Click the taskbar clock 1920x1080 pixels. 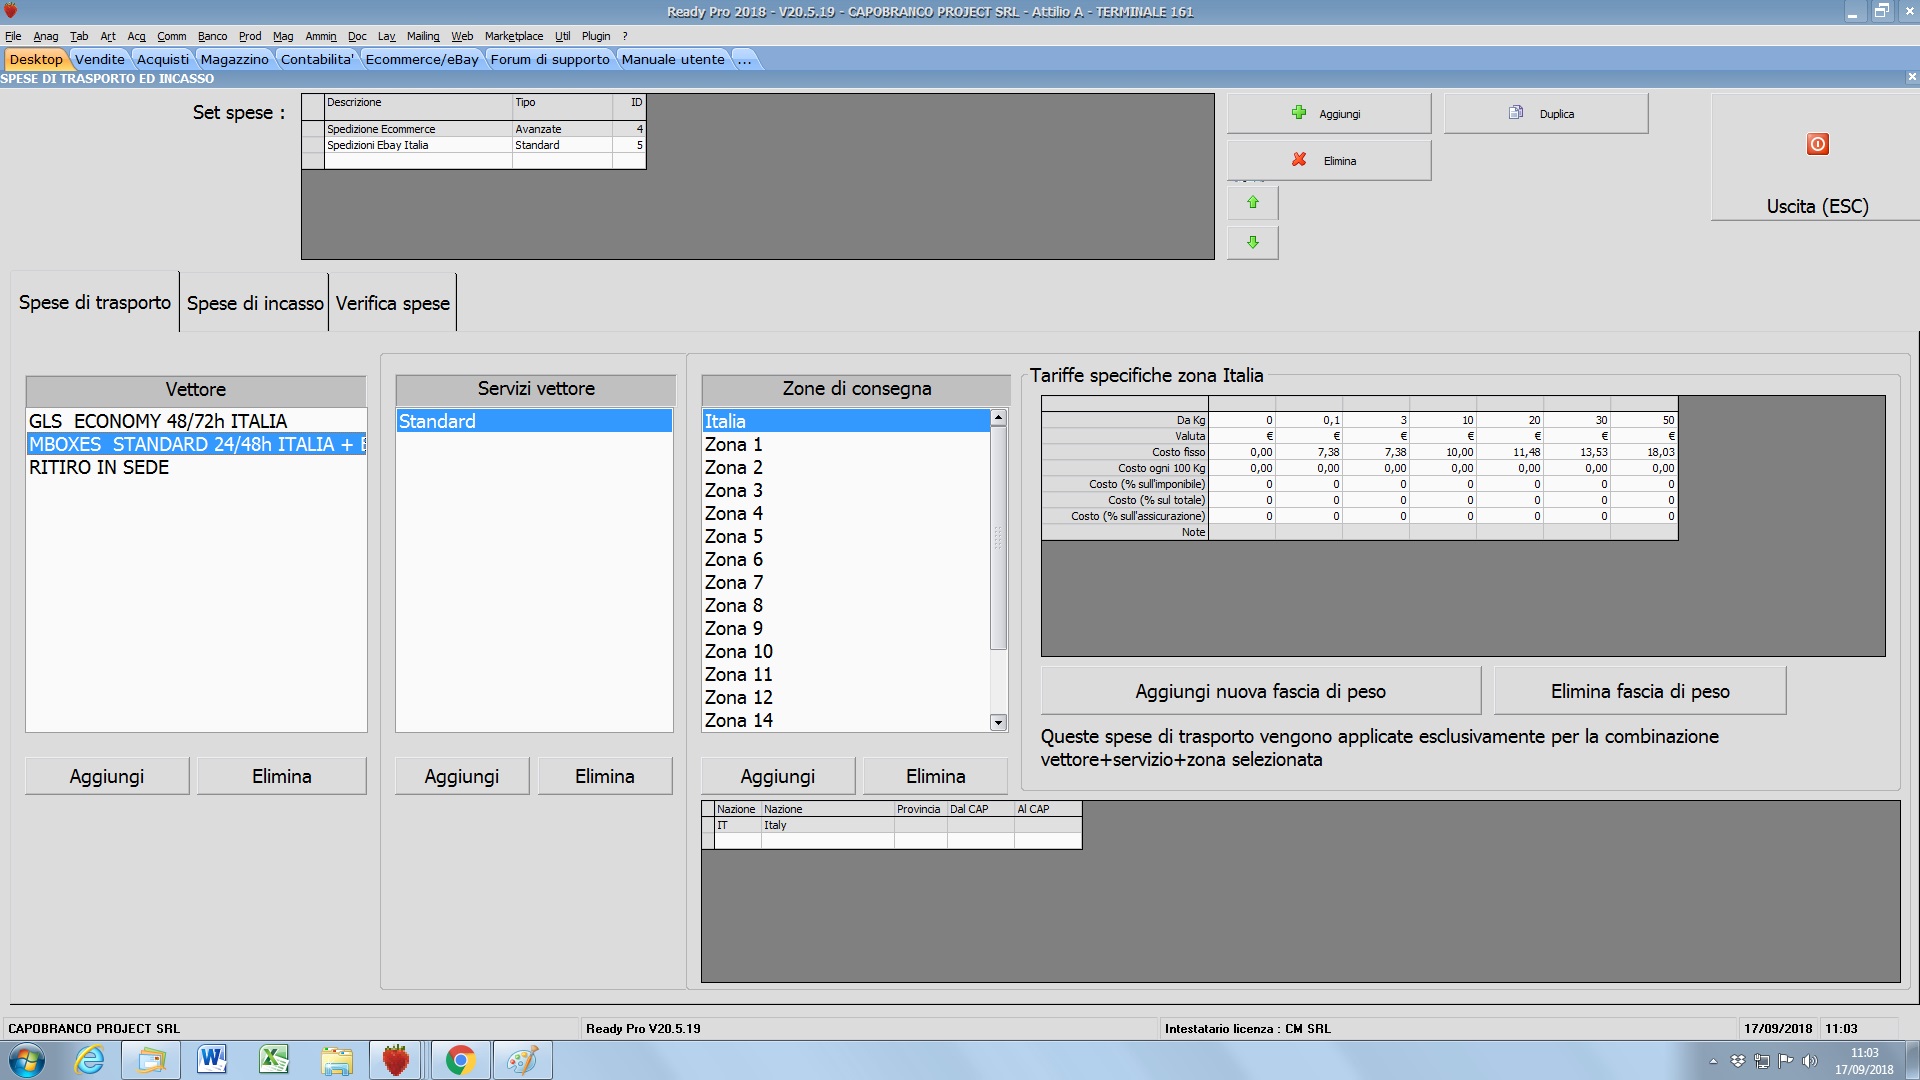pos(1864,1061)
